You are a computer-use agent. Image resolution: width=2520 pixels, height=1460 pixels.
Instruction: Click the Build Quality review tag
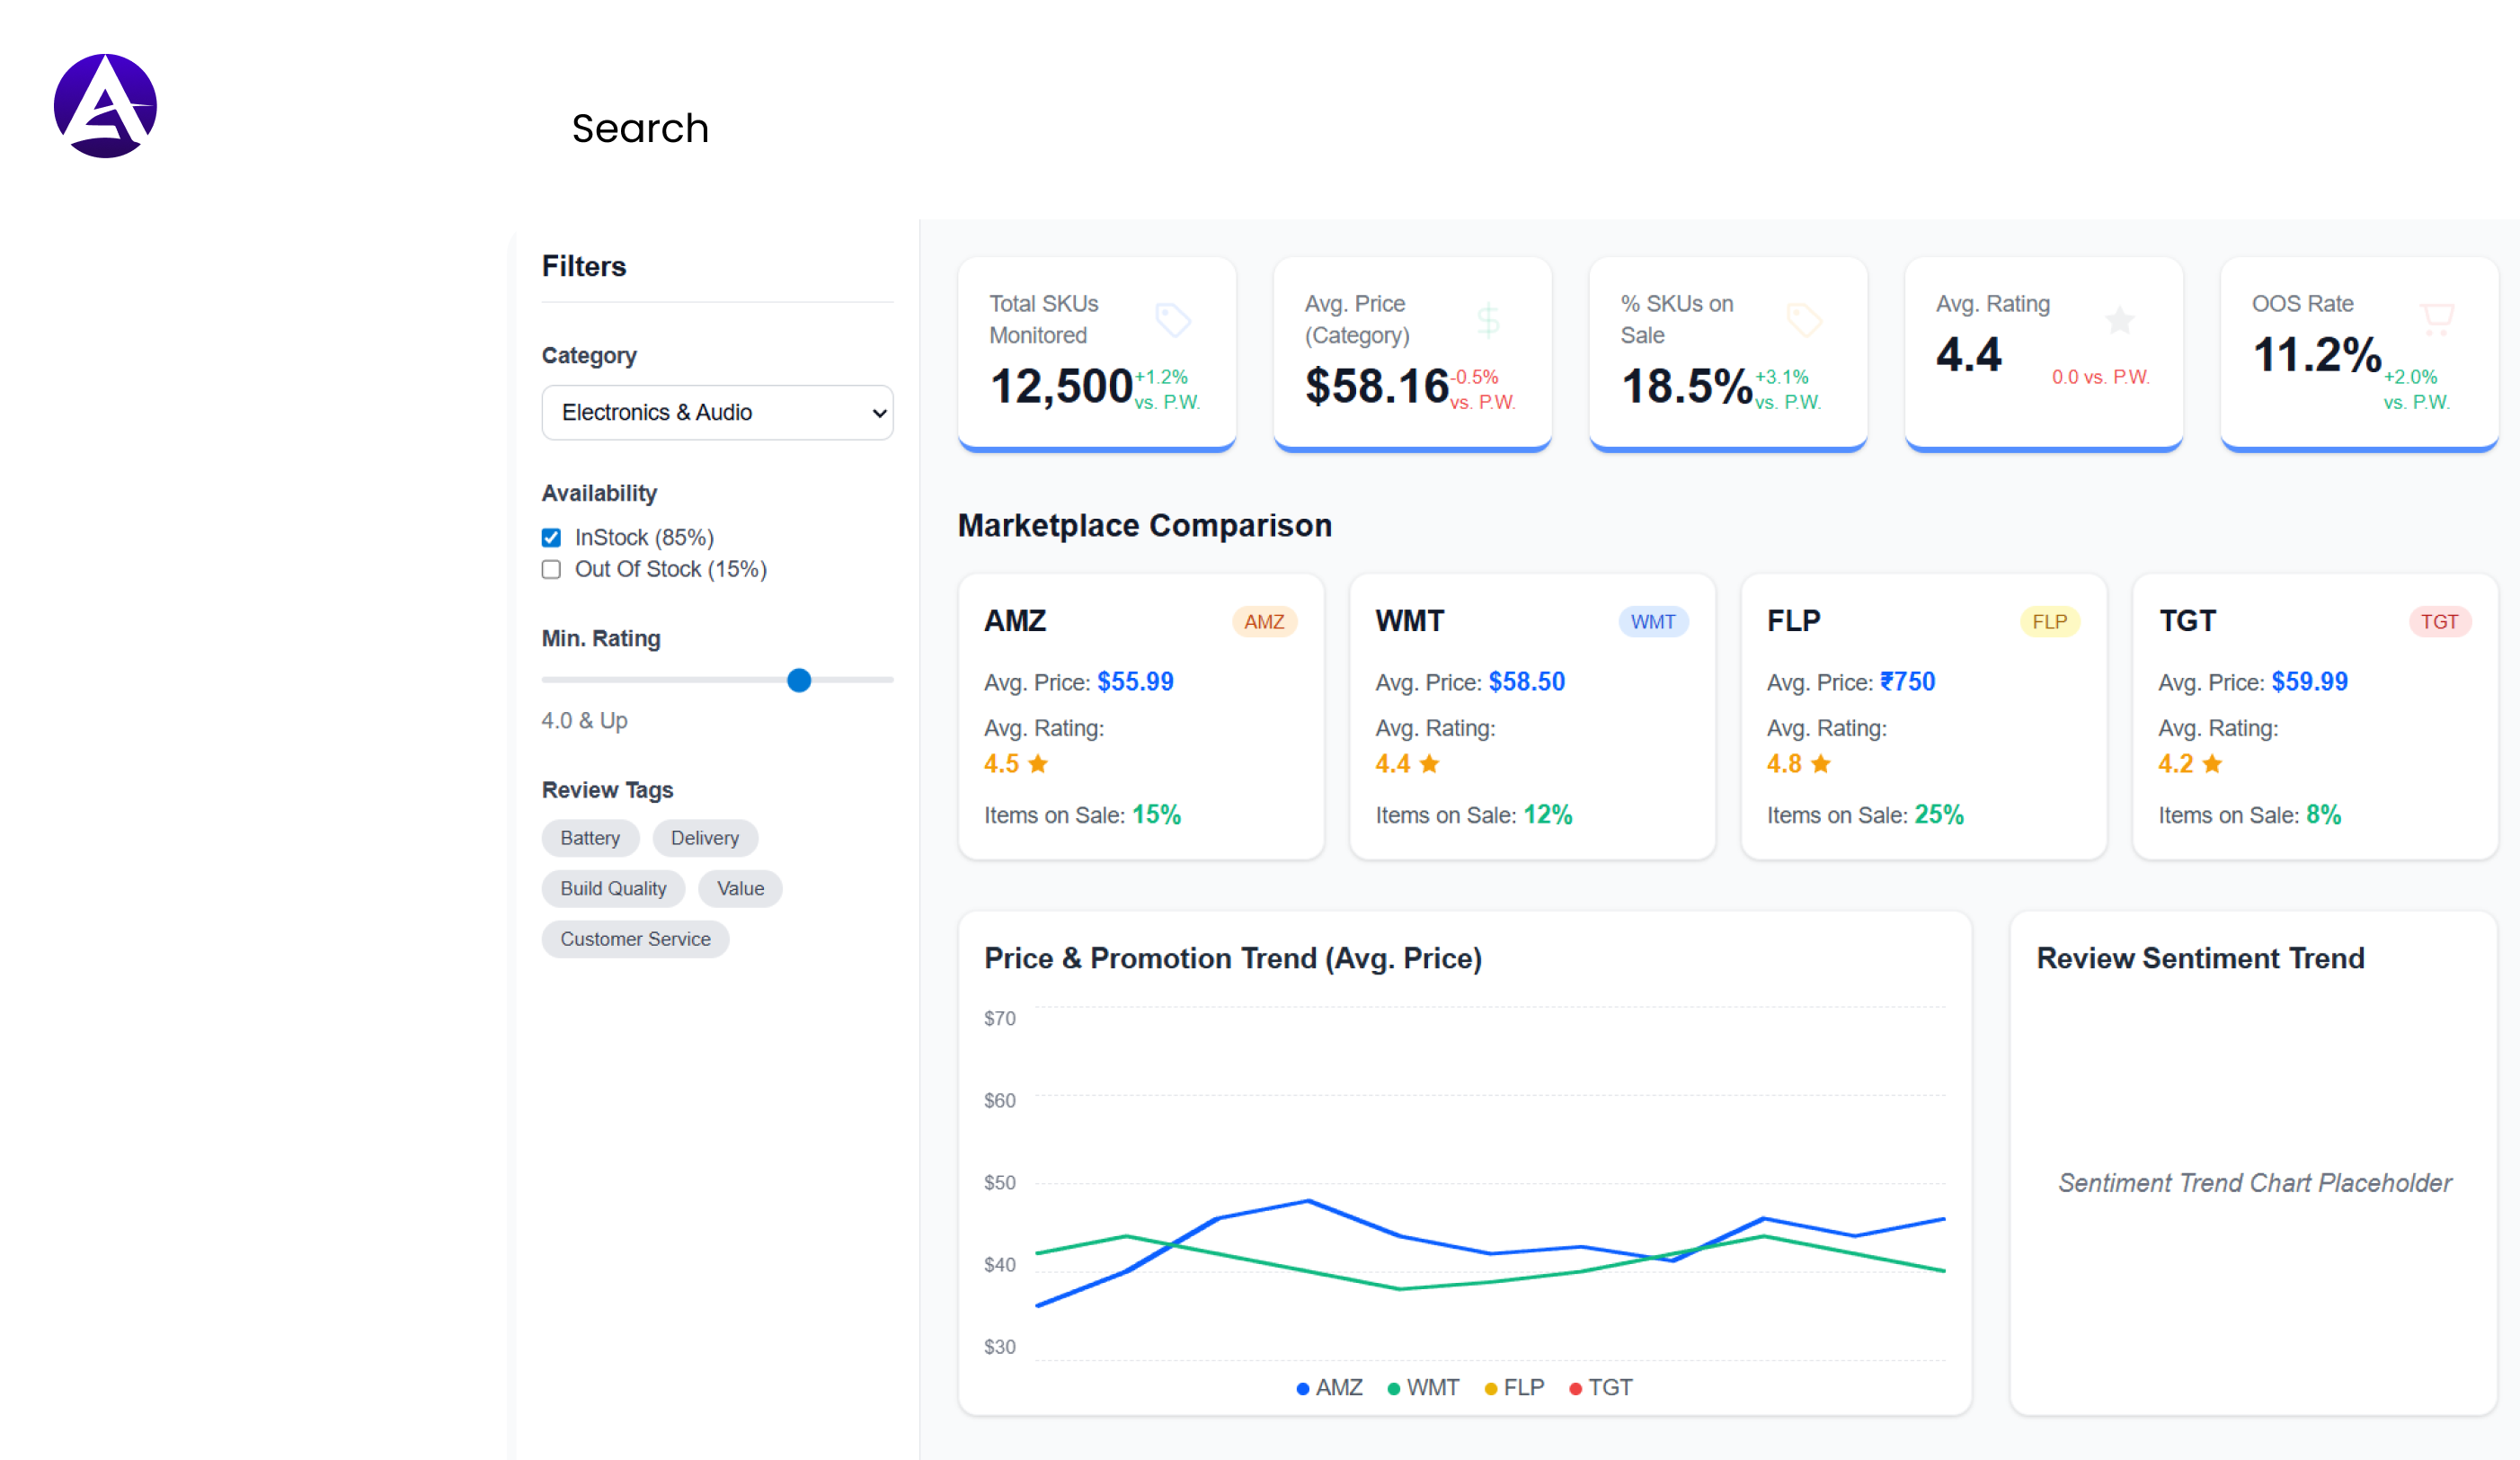612,888
